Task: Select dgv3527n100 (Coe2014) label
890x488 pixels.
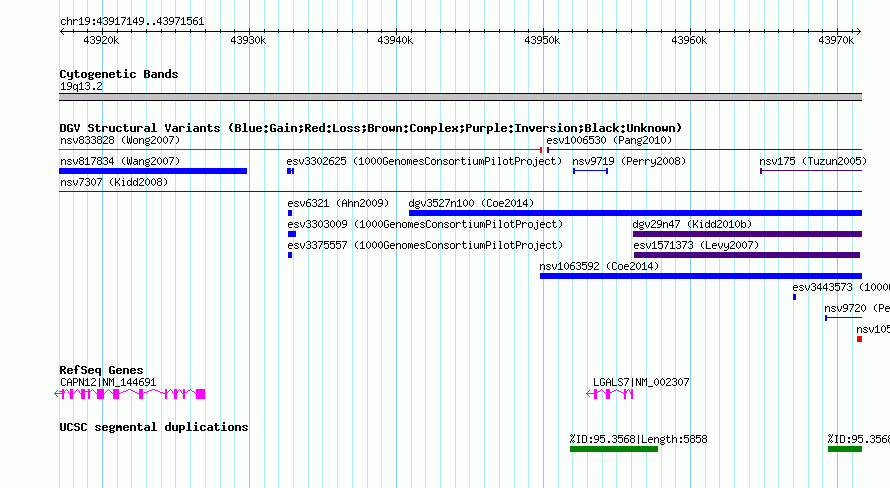Action: (x=471, y=203)
